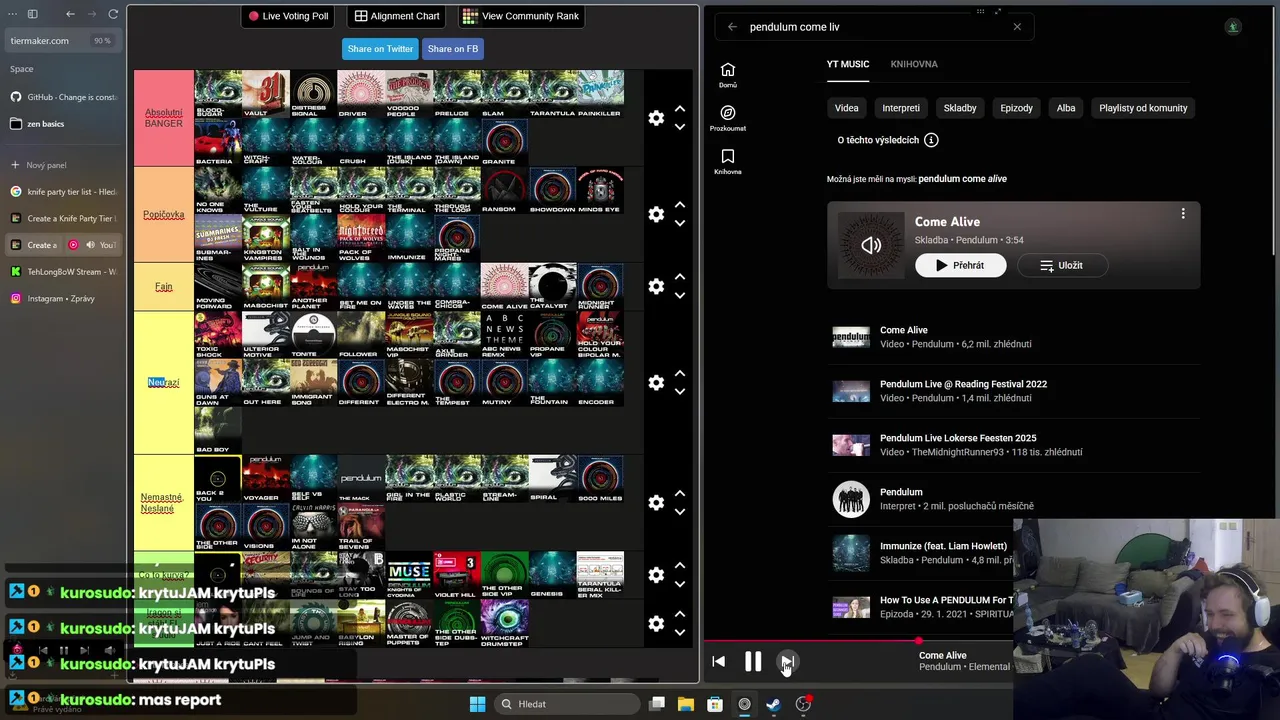Screen dimensions: 1280x720
Task: Share tier list on Twitter
Action: coord(380,49)
